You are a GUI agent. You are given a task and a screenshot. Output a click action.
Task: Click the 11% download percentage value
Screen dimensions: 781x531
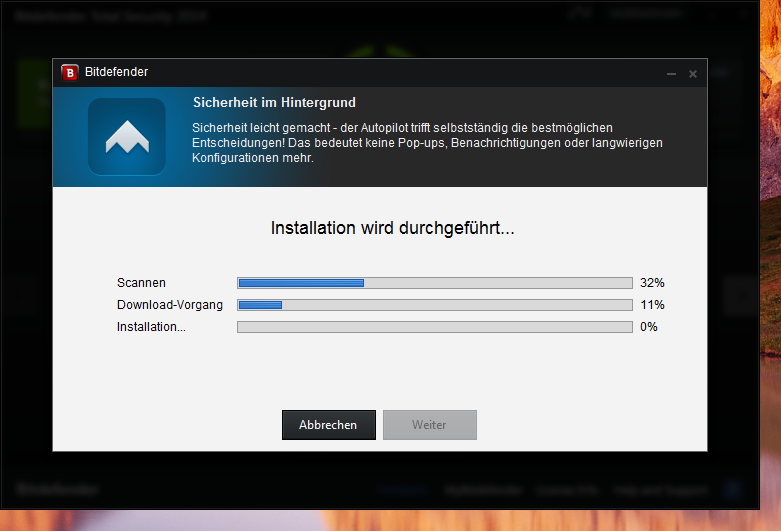(652, 305)
